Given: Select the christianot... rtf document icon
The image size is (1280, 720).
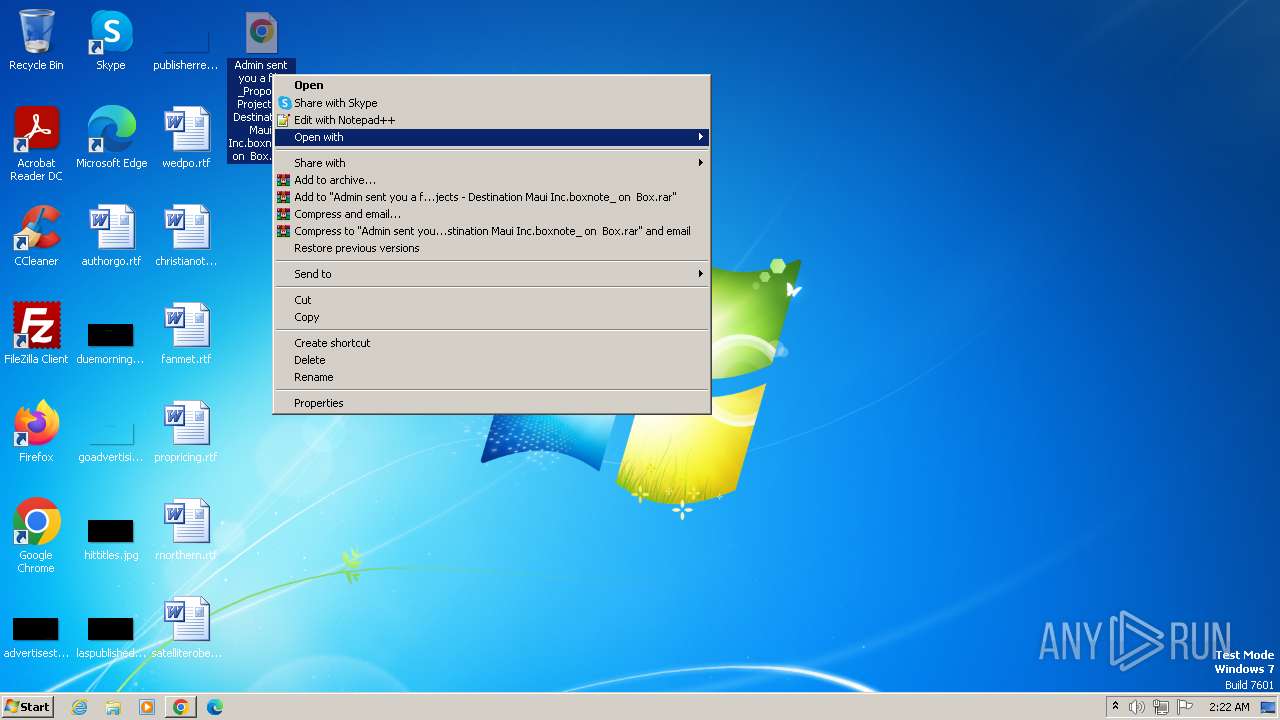Looking at the screenshot, I should [x=186, y=236].
